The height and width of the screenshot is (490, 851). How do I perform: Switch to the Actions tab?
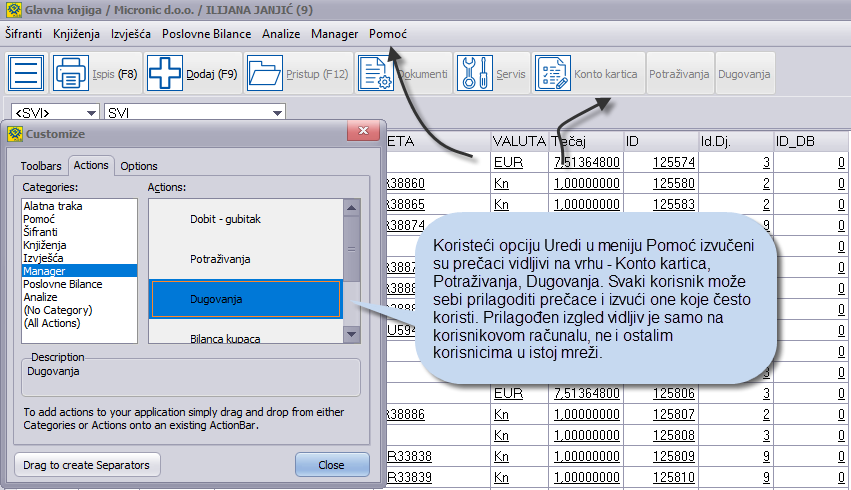(x=91, y=165)
